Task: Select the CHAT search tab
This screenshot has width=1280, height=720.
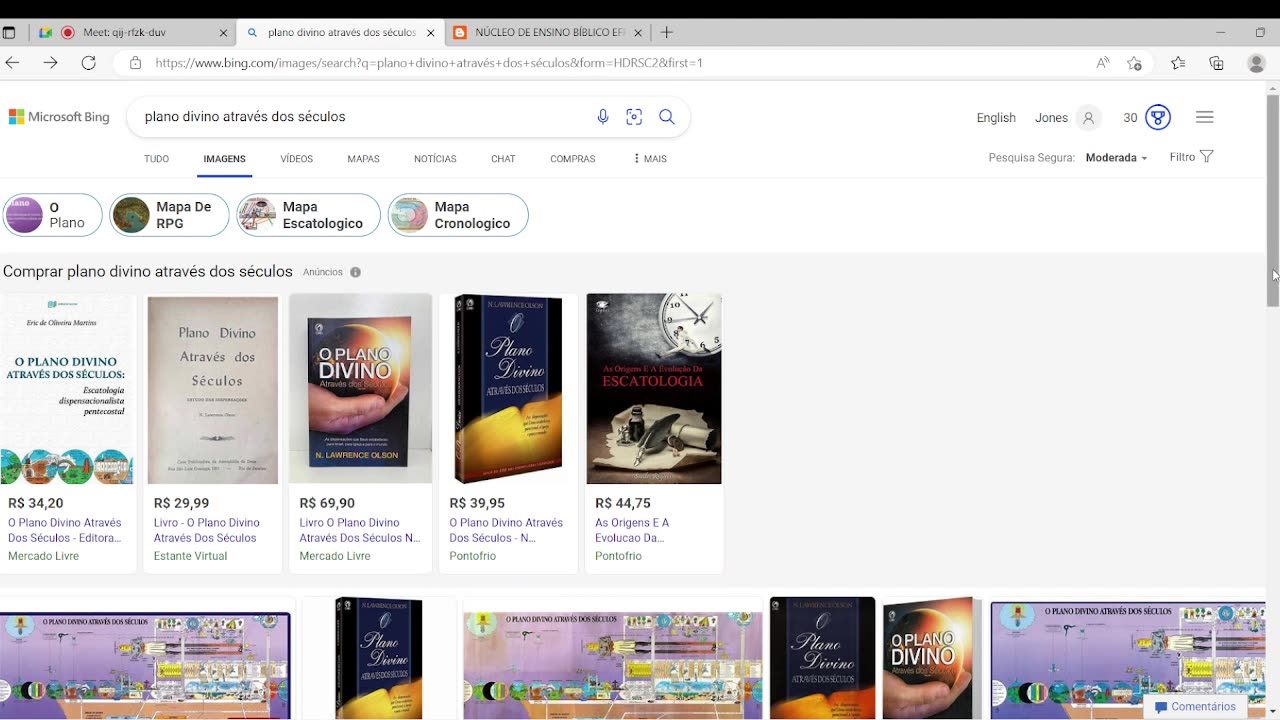Action: tap(503, 159)
